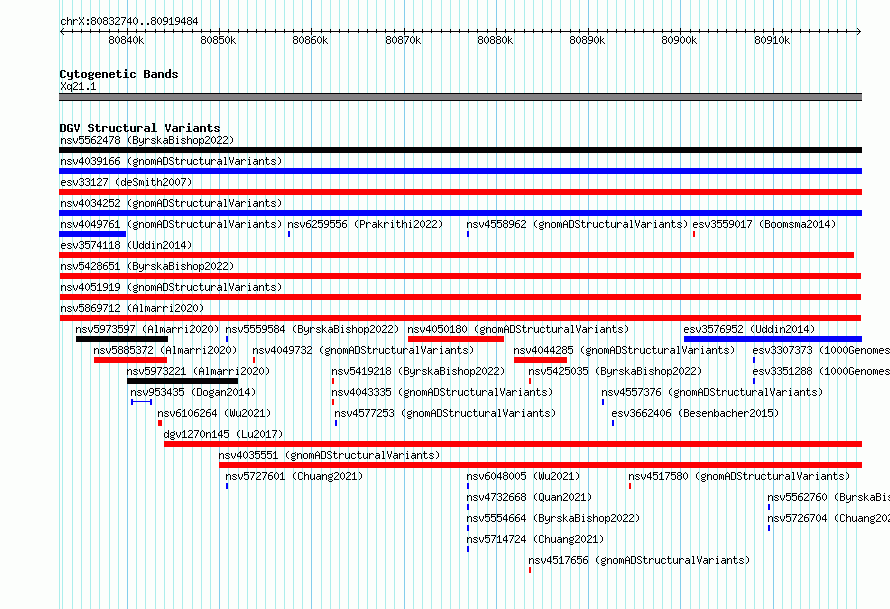Click nsv4558962 gnomAD variant label

coord(577,224)
